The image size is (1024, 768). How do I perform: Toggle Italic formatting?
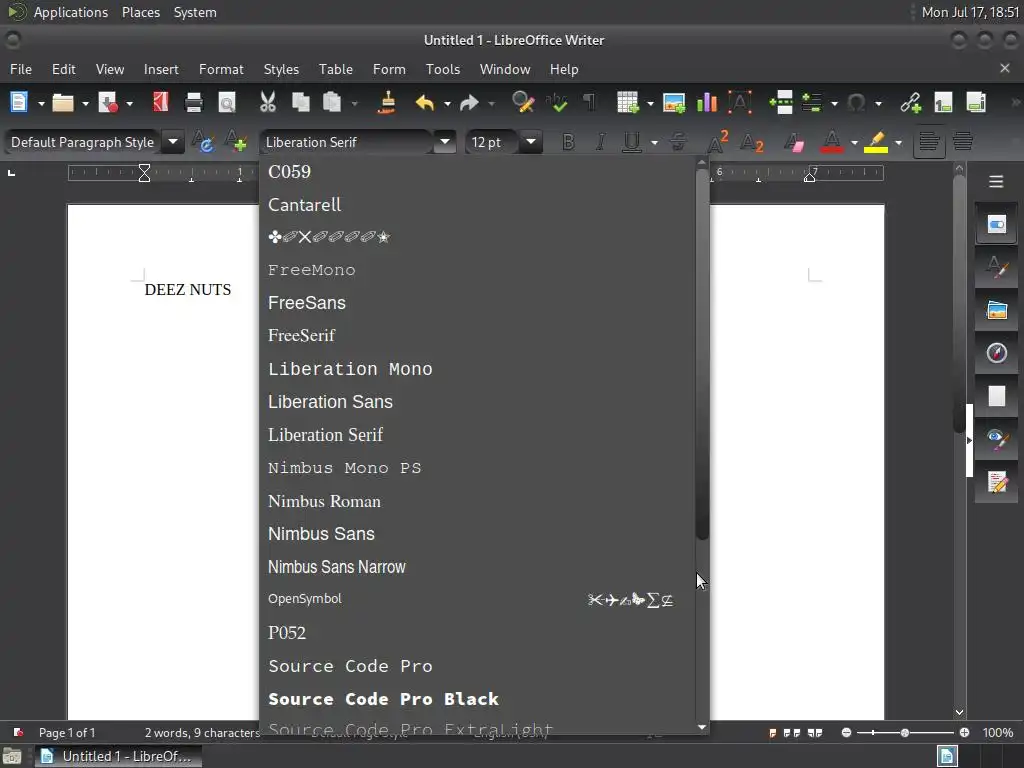click(x=600, y=142)
